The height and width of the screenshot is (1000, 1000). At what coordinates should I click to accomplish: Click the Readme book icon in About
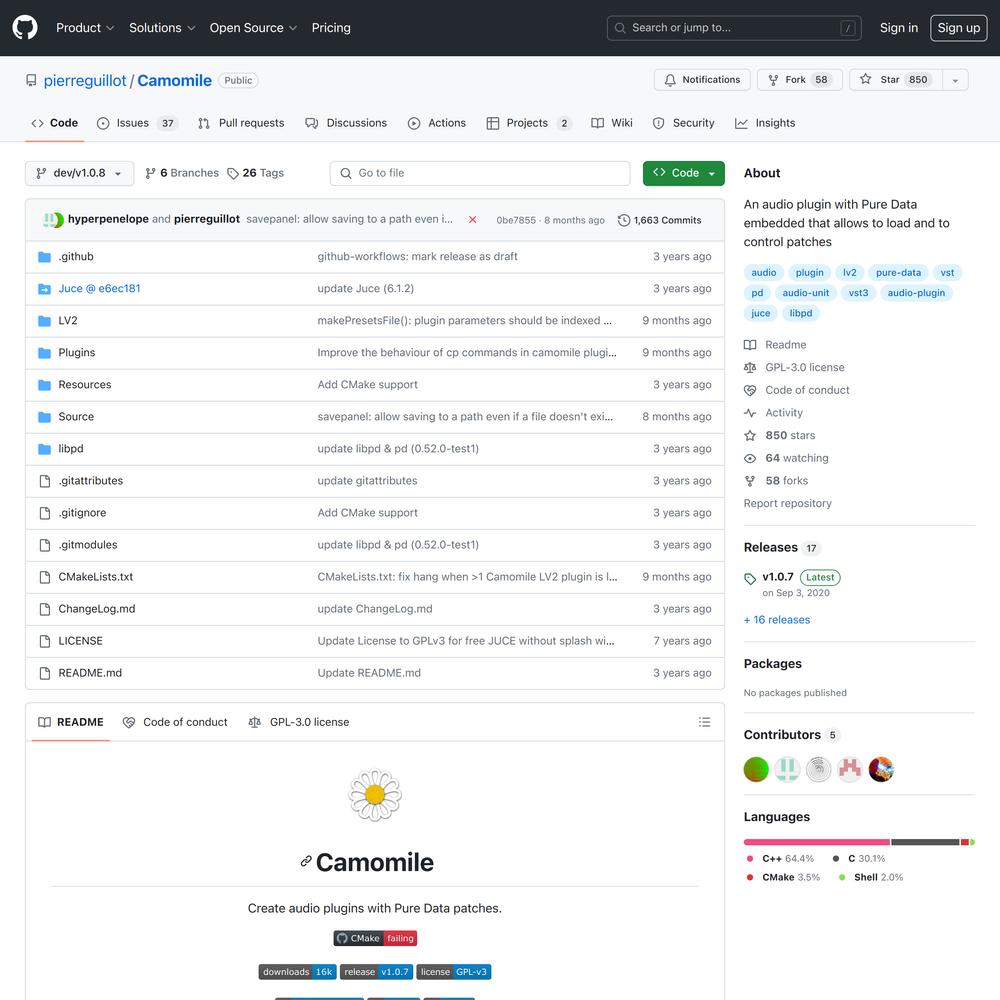click(x=750, y=345)
